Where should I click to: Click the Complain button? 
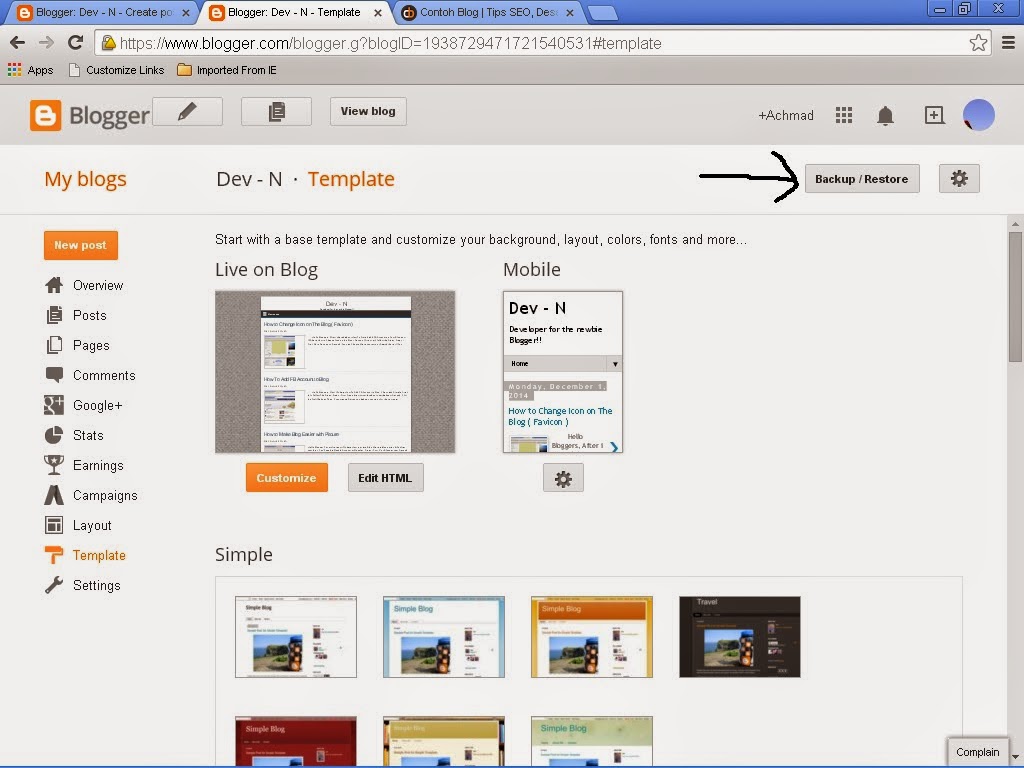pyautogui.click(x=978, y=752)
